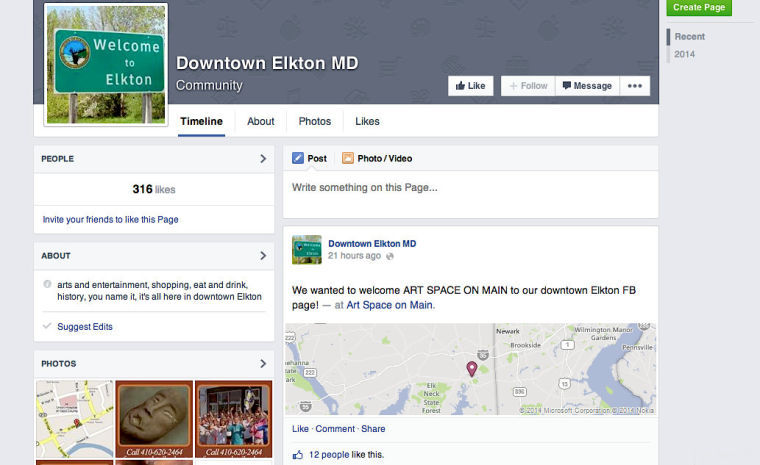The height and width of the screenshot is (465, 760).
Task: Open the Welcome to Elkton profile picture
Action: [106, 64]
